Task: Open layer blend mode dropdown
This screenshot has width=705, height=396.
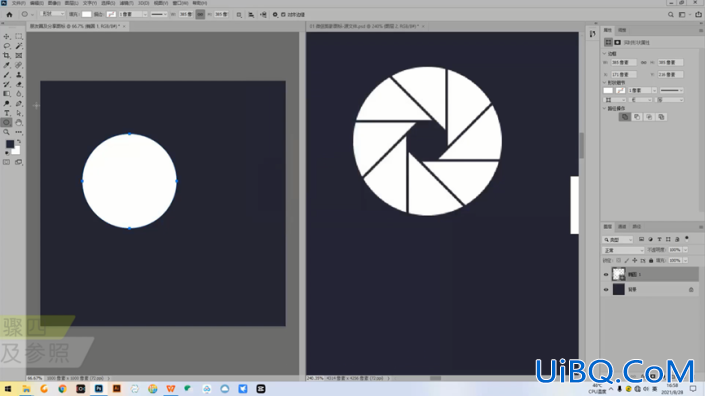Action: click(x=623, y=250)
